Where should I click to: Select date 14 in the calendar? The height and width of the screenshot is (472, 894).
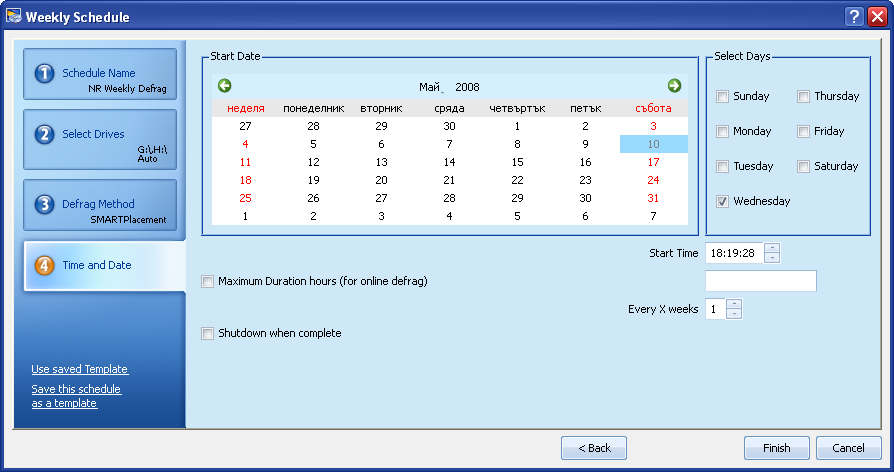449,162
